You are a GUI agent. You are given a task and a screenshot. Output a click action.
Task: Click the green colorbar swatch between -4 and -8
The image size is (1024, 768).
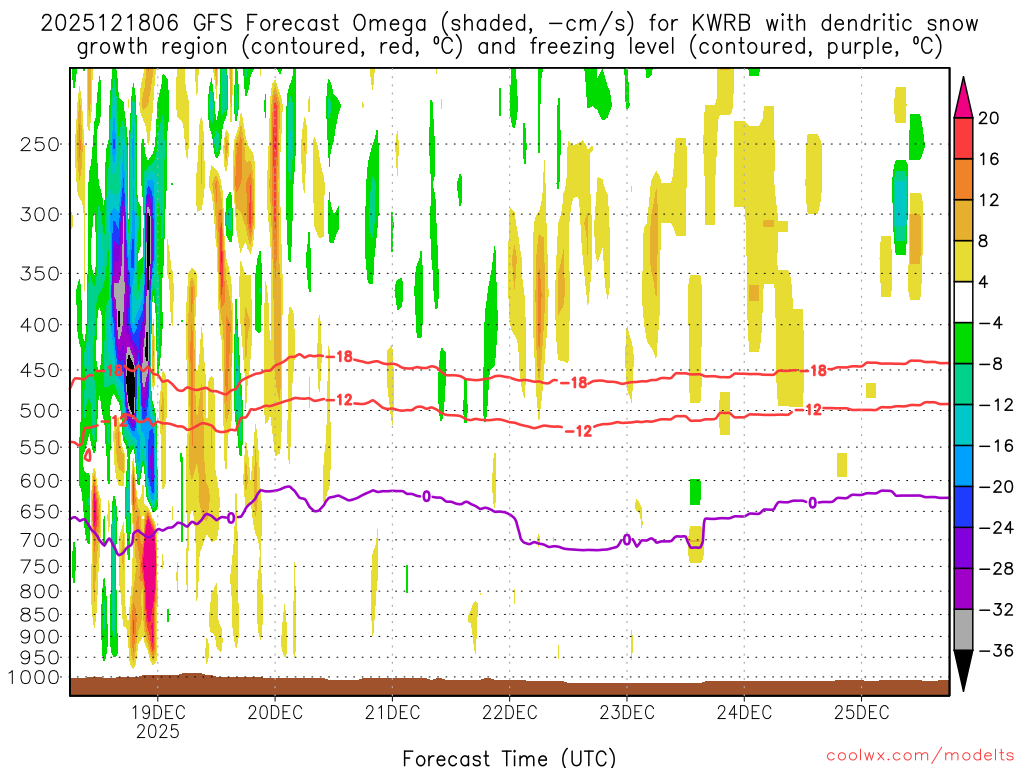pyautogui.click(x=963, y=344)
